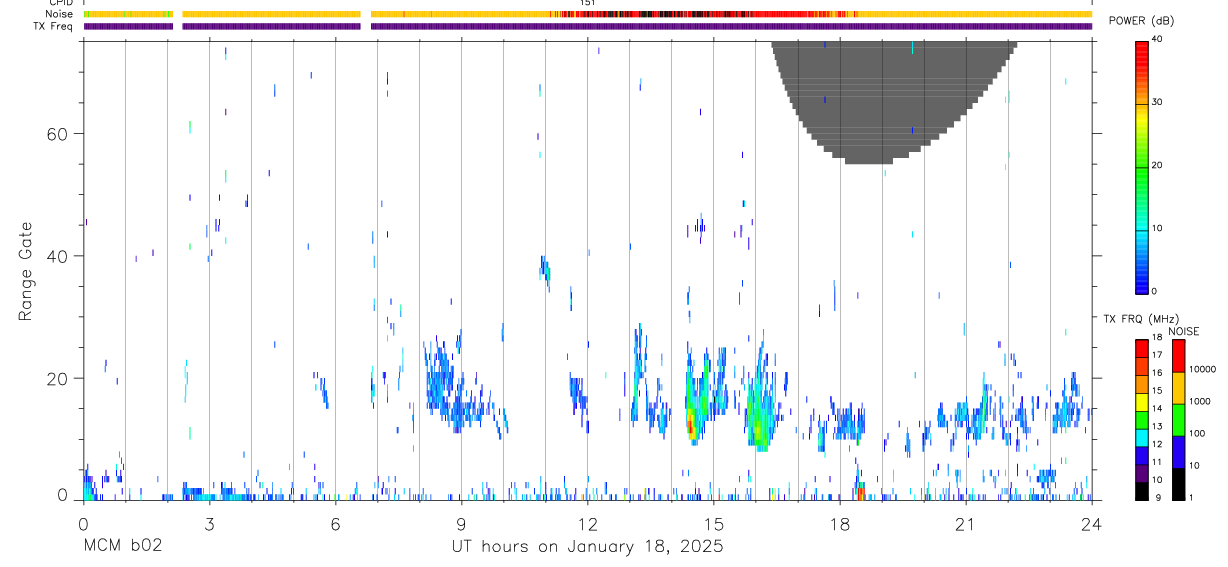Image resolution: width=1228 pixels, height=567 pixels.
Task: Select the 30 tick on power scale
Action: click(x=1157, y=103)
